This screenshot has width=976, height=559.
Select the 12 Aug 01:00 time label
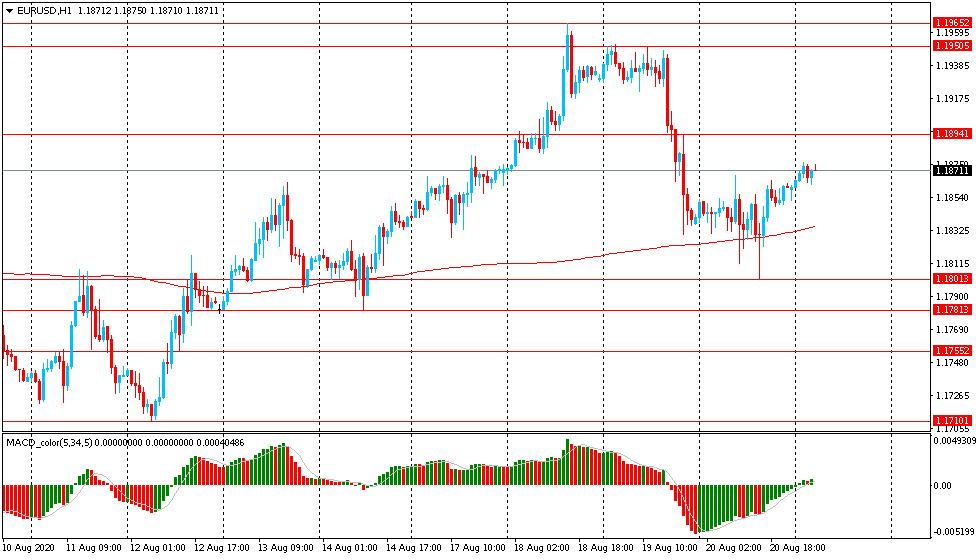(x=157, y=548)
